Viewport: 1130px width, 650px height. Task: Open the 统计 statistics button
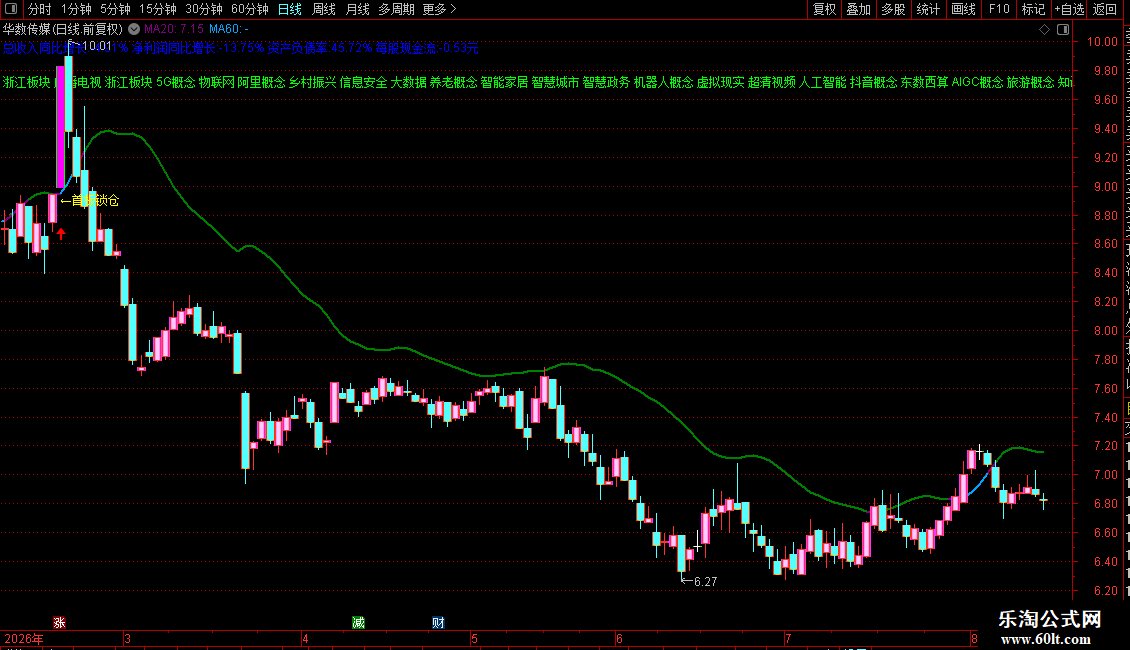tap(927, 9)
